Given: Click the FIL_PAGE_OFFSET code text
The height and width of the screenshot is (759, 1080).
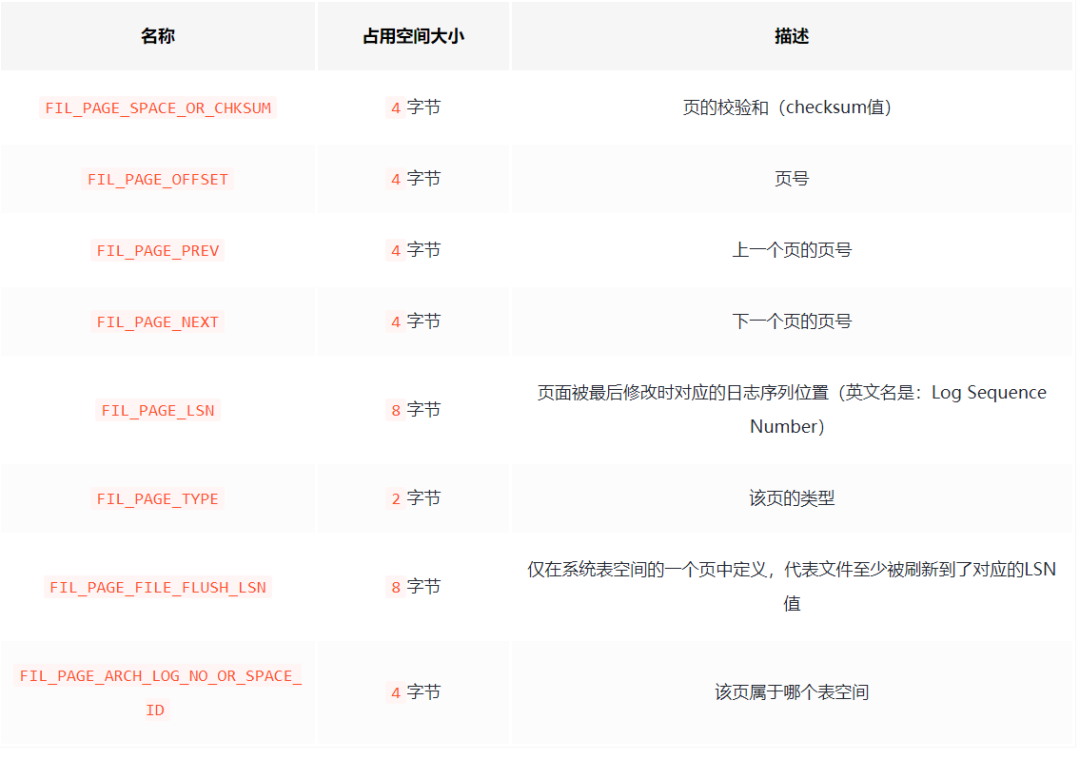Looking at the screenshot, I should click(x=157, y=179).
